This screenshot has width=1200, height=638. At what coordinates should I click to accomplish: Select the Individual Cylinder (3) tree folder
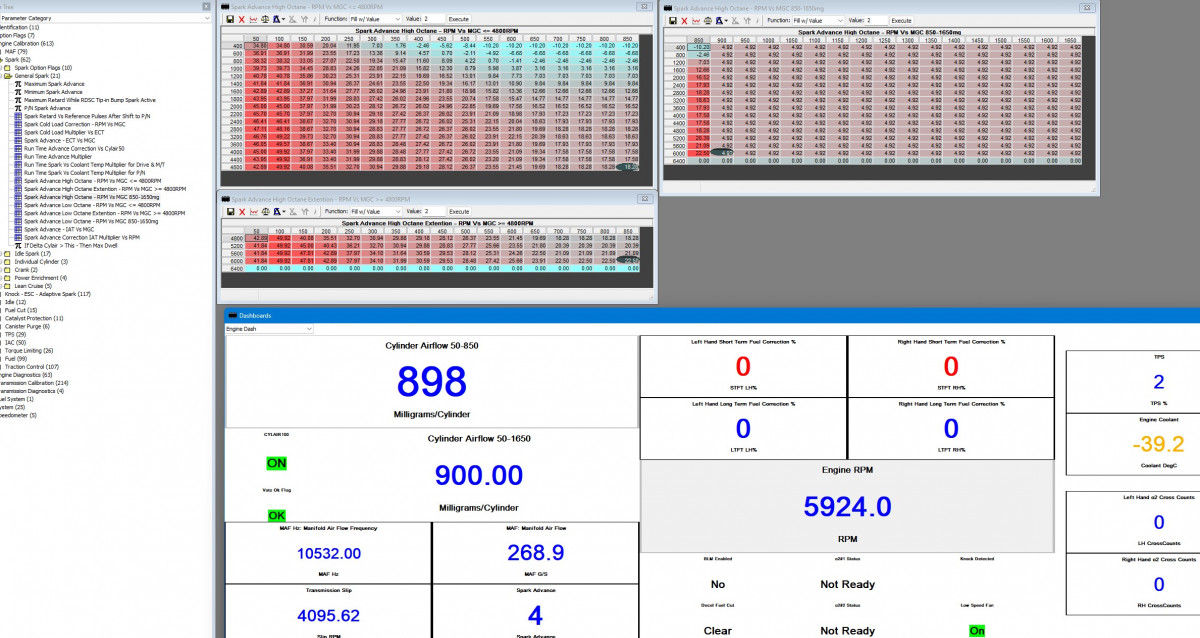pyautogui.click(x=43, y=261)
